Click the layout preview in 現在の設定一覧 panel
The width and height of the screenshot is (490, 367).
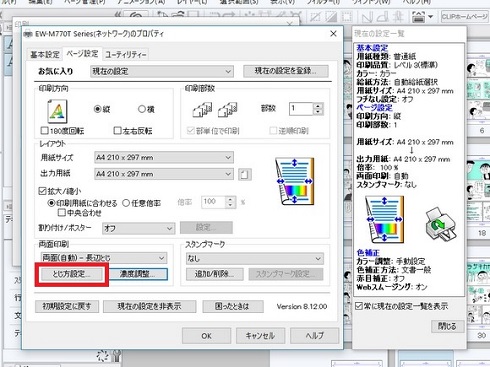click(x=384, y=219)
